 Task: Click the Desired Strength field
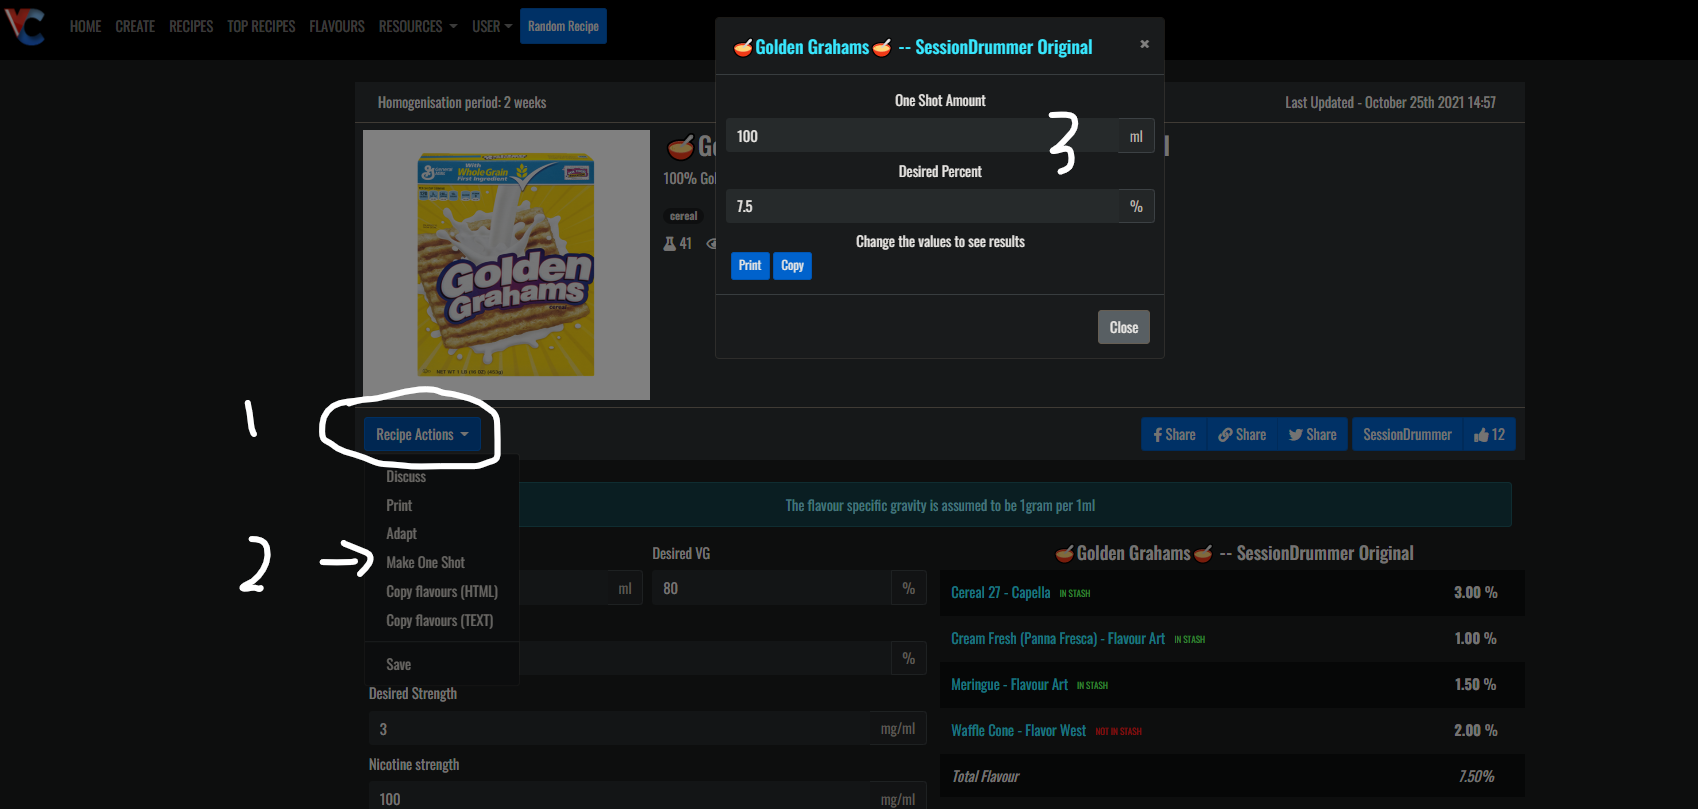pos(619,729)
